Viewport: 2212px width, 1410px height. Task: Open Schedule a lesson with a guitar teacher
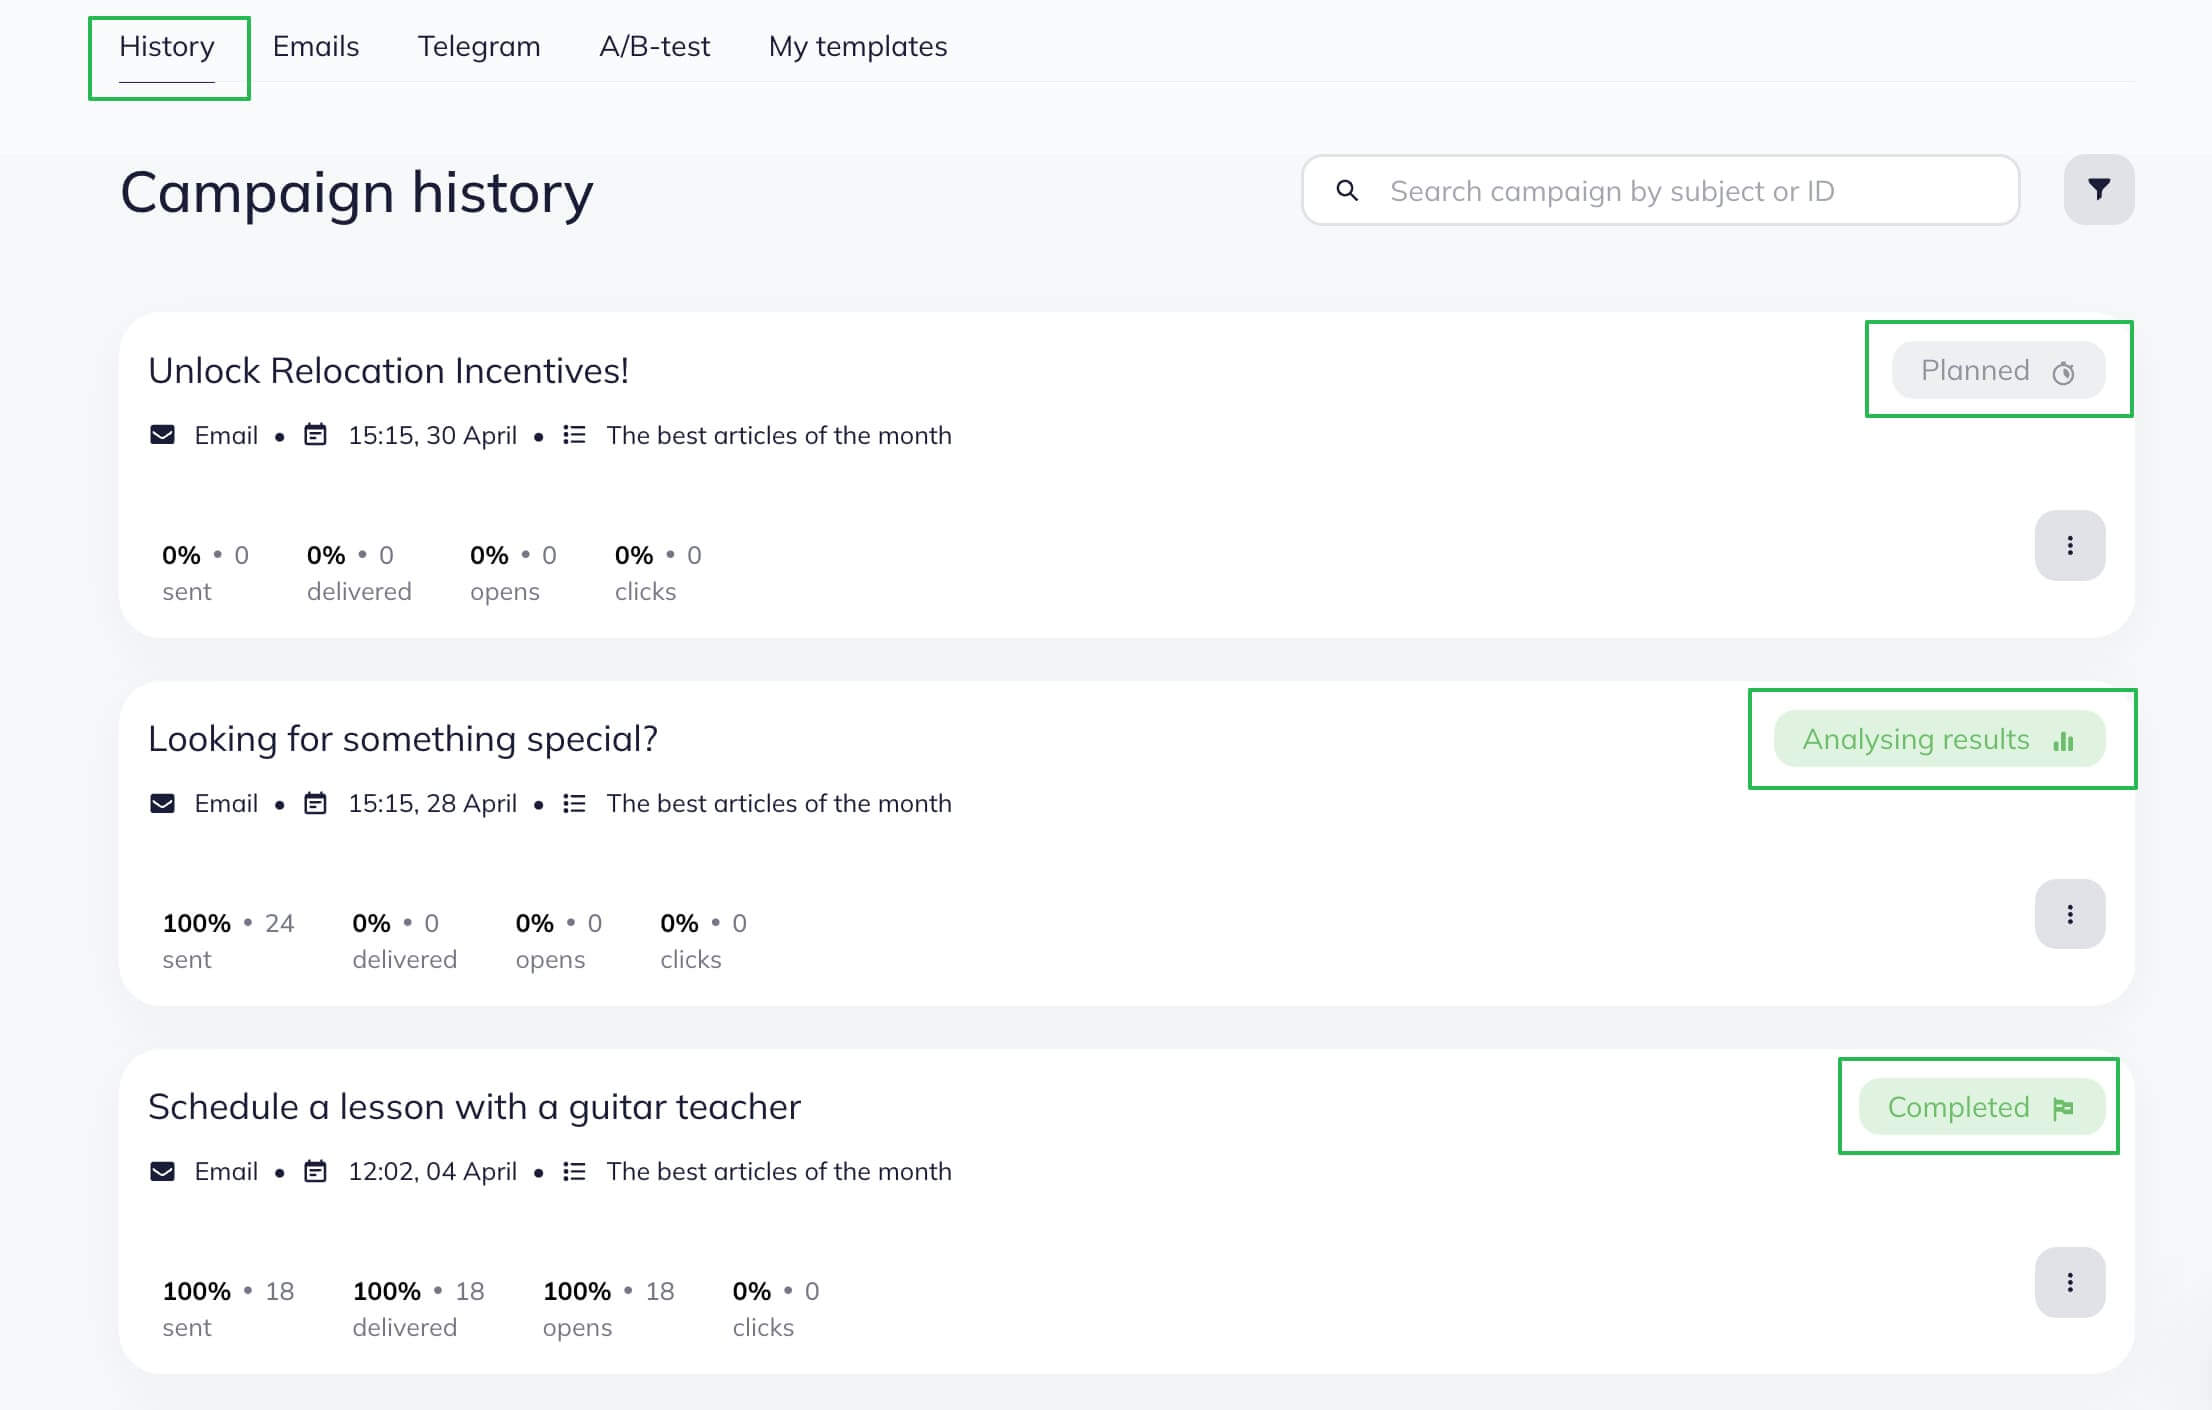(474, 1107)
